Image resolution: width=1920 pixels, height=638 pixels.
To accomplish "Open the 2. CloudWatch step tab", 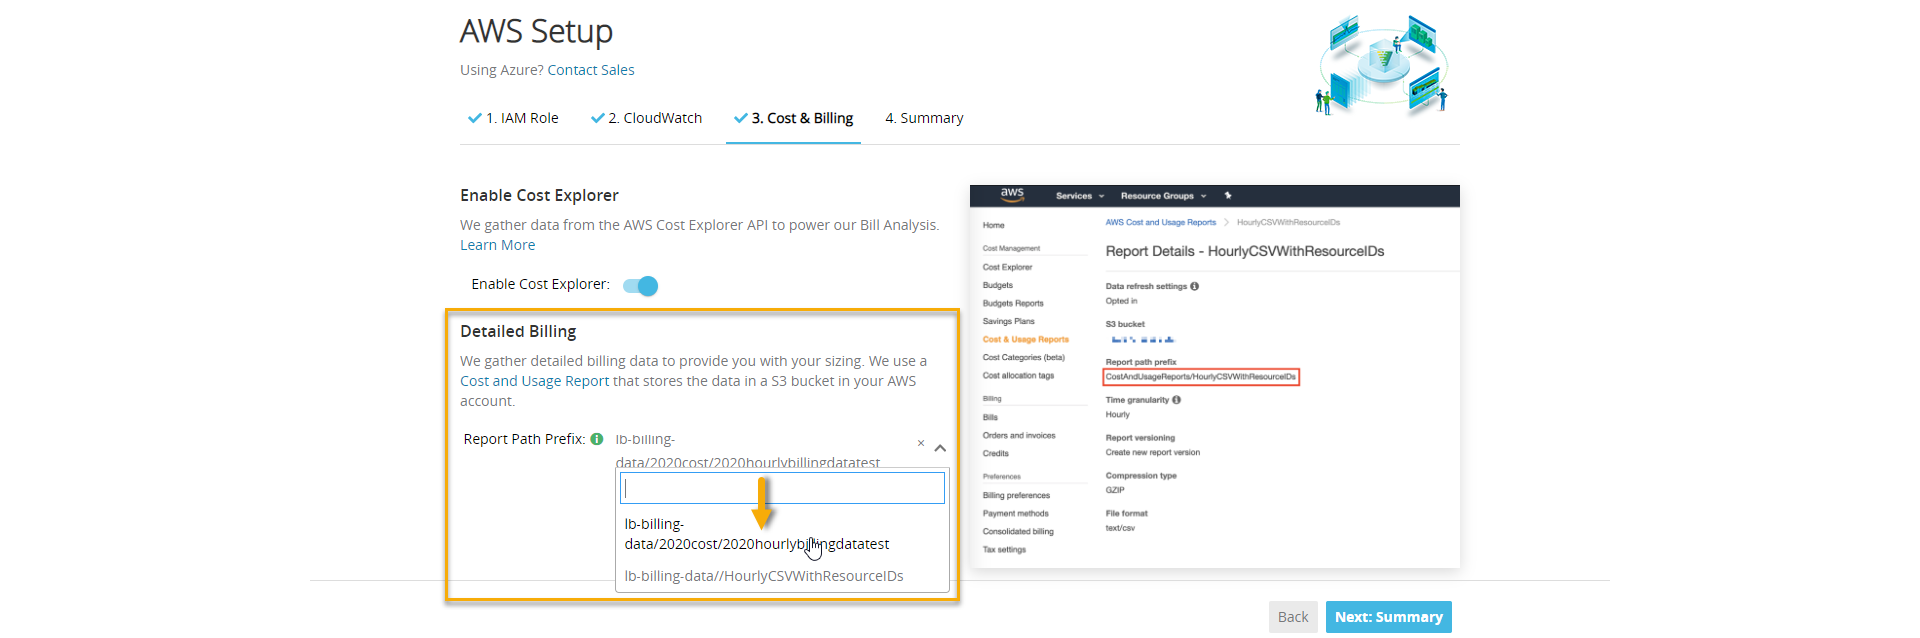I will tap(647, 118).
